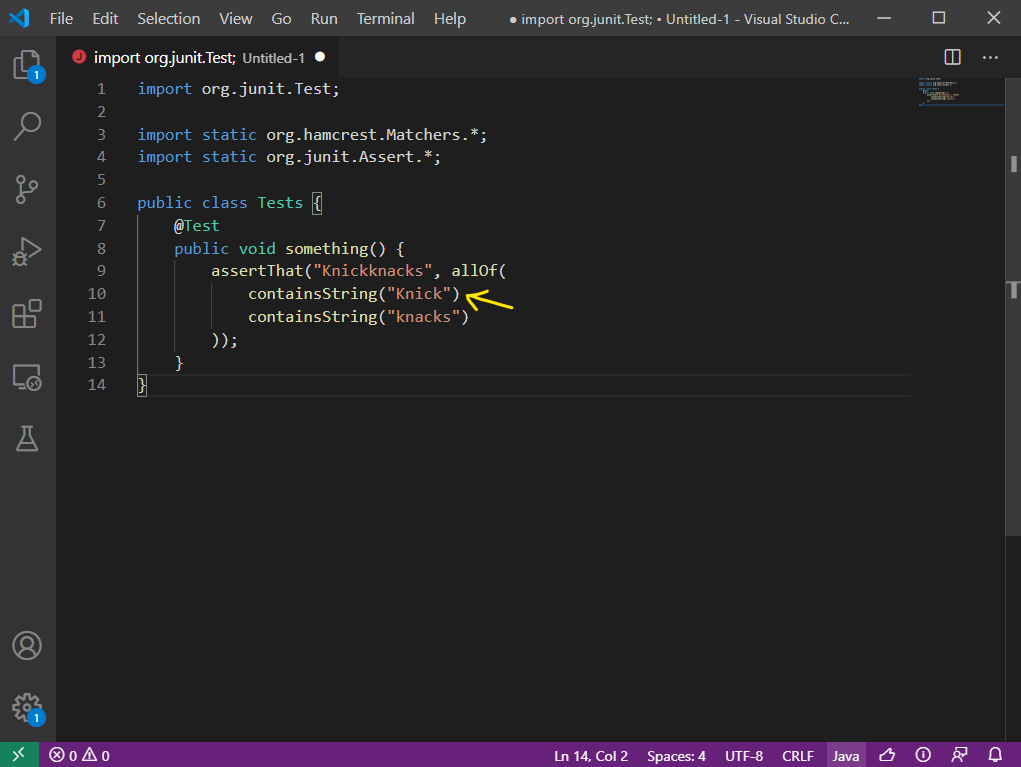Change the line ending CRLF setting
This screenshot has width=1021, height=767.
[797, 755]
